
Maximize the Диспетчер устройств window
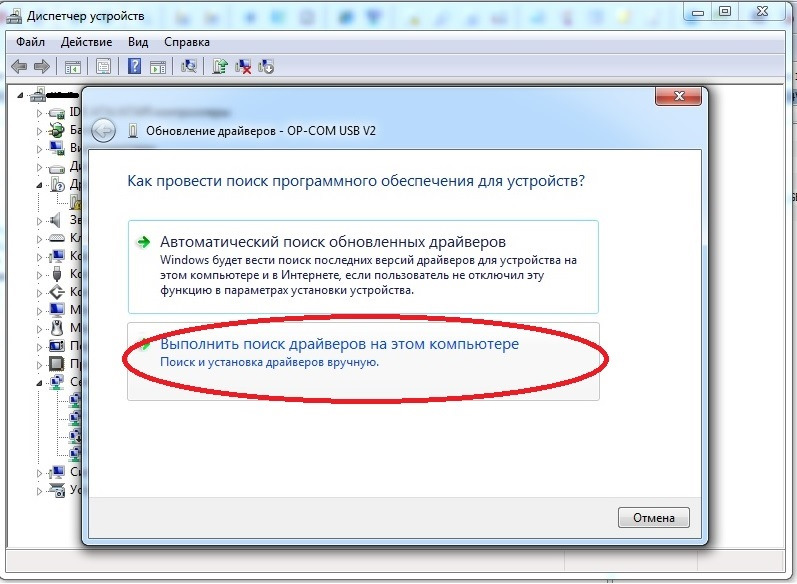725,12
